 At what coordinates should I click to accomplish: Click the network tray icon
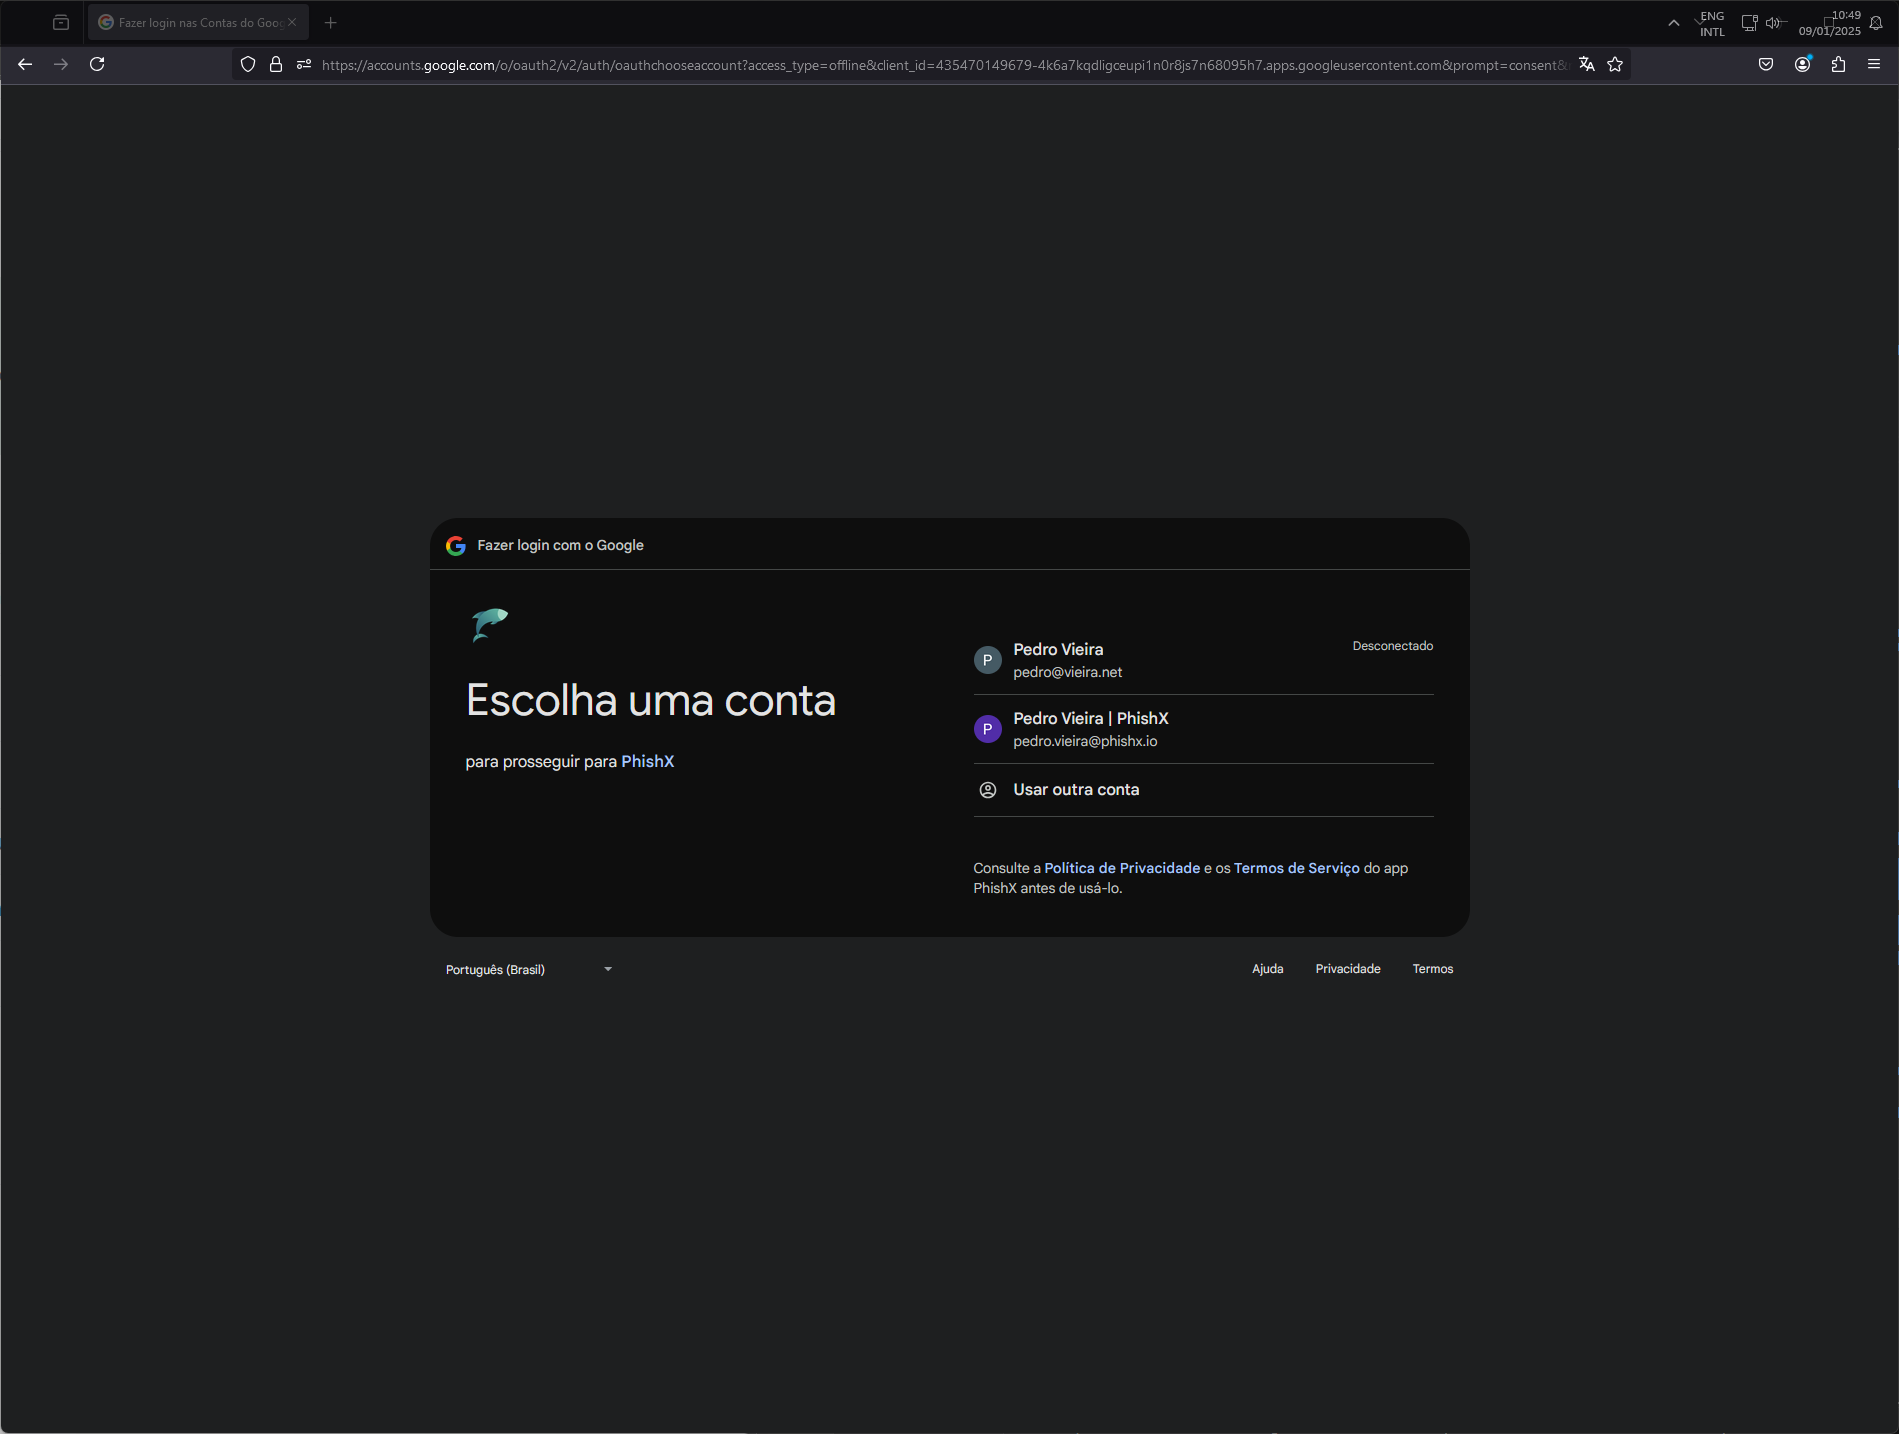coord(1749,23)
